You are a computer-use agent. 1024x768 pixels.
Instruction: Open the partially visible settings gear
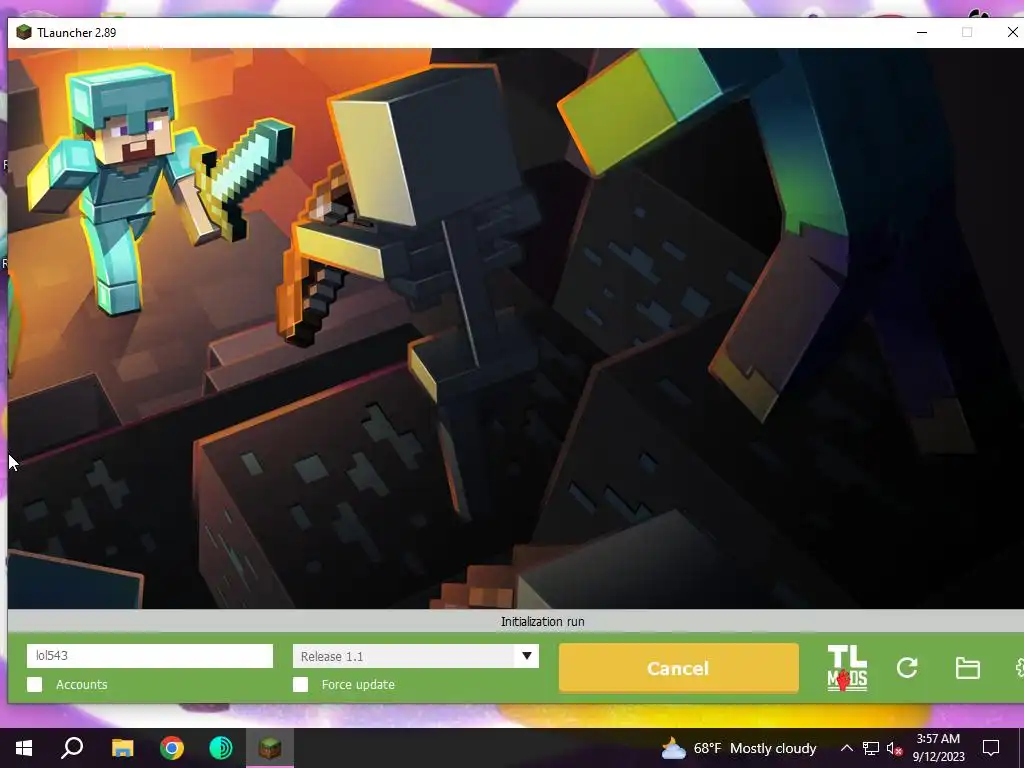pos(1019,668)
